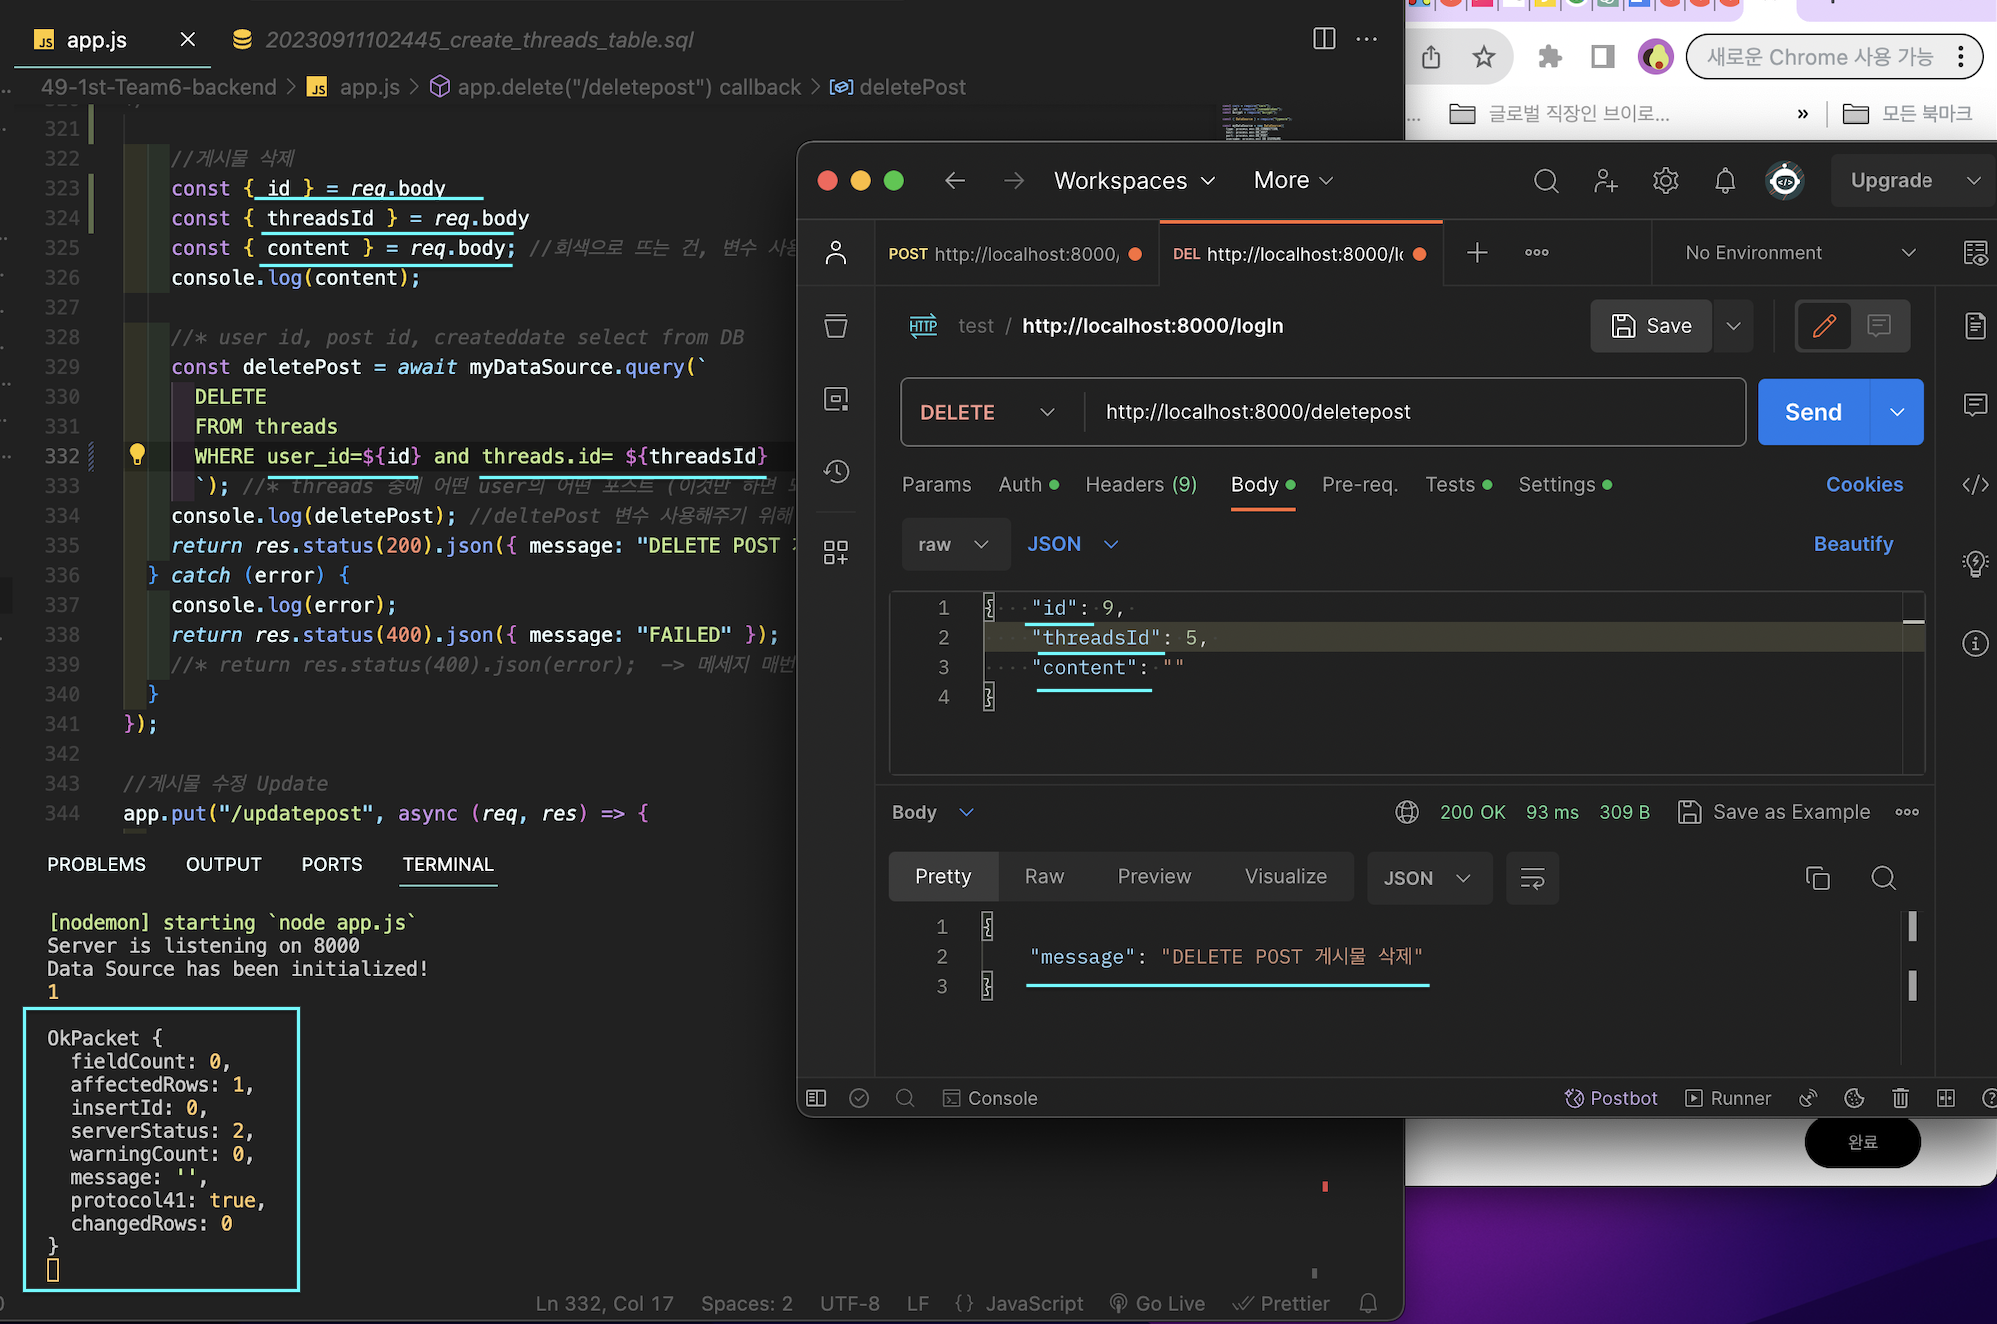Toggle the Postman sidebar panel icon

click(816, 1098)
